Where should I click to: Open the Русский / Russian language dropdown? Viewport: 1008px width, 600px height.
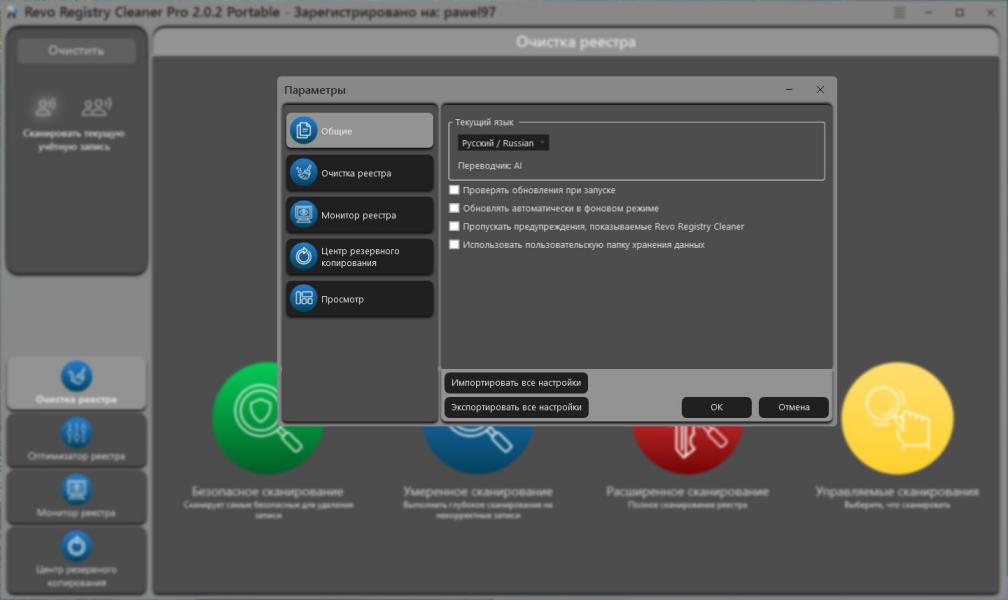[503, 143]
